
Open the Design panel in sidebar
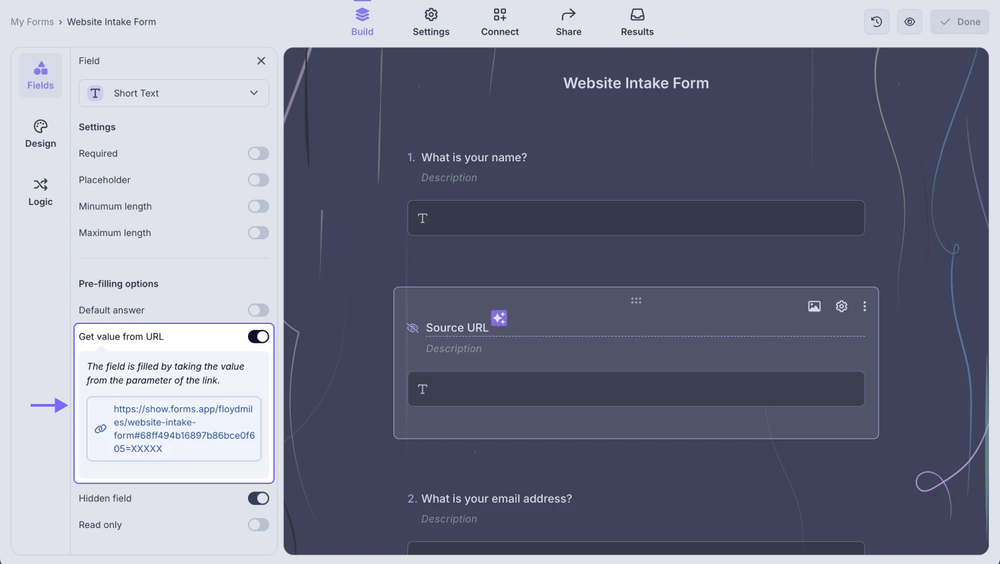(40, 134)
